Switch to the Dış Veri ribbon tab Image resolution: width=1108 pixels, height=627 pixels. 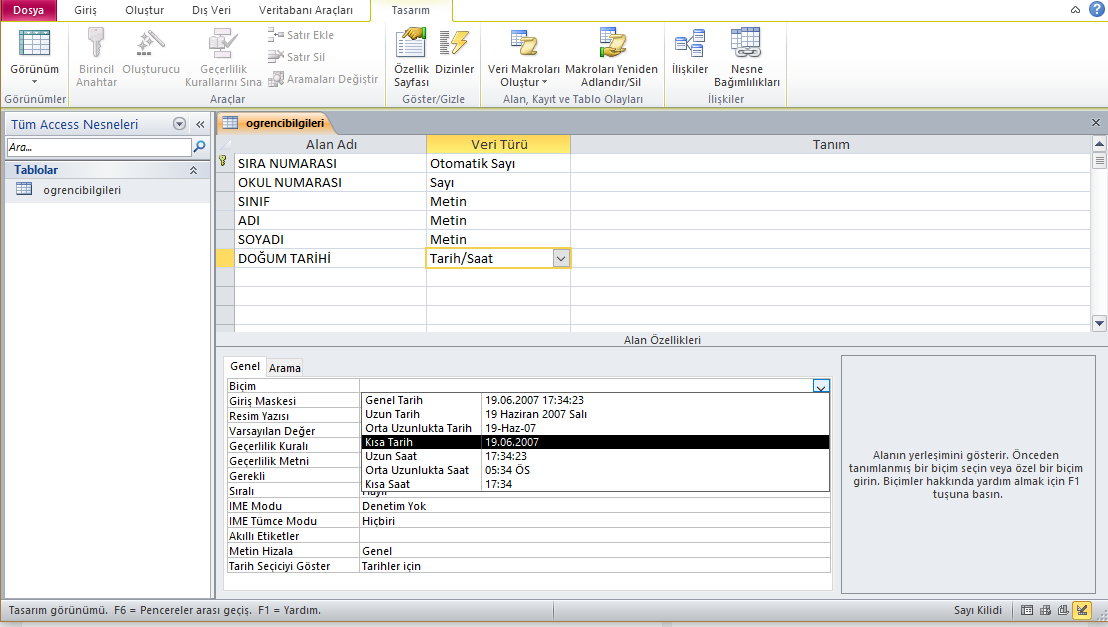(211, 10)
